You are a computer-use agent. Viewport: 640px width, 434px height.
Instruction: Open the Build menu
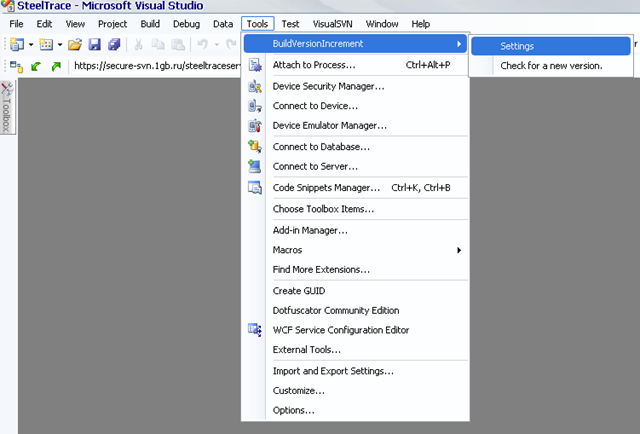(x=150, y=24)
